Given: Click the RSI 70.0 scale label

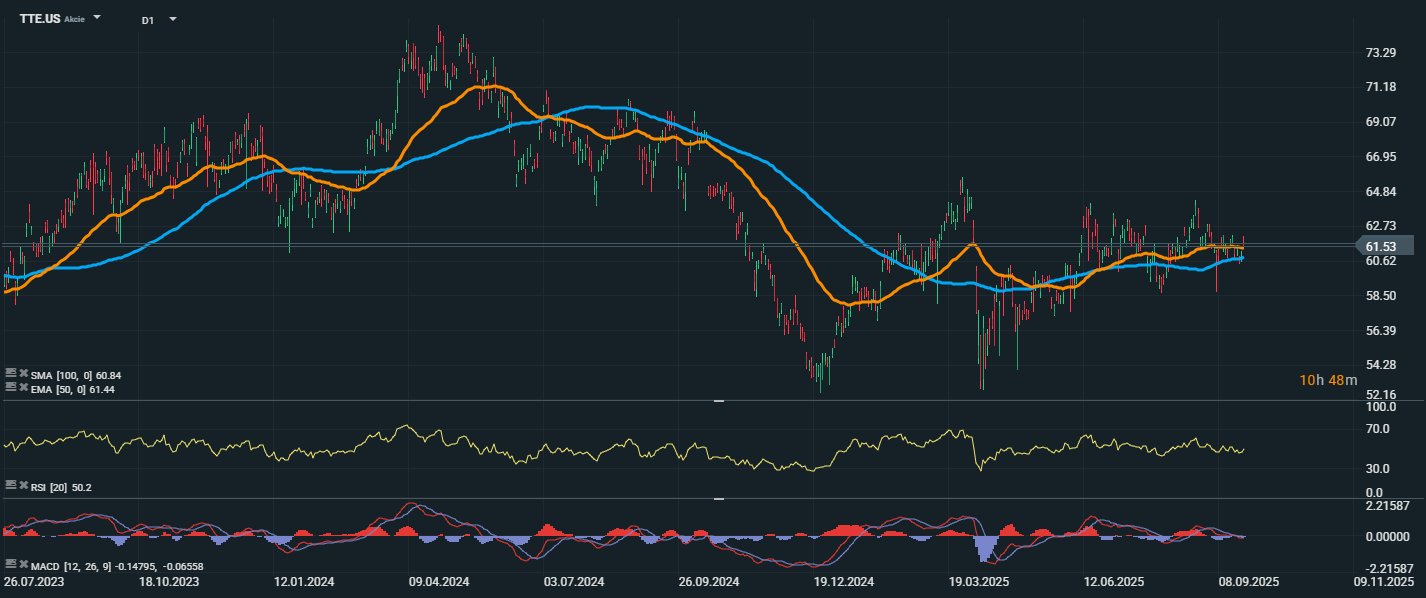Looking at the screenshot, I should [x=1380, y=429].
